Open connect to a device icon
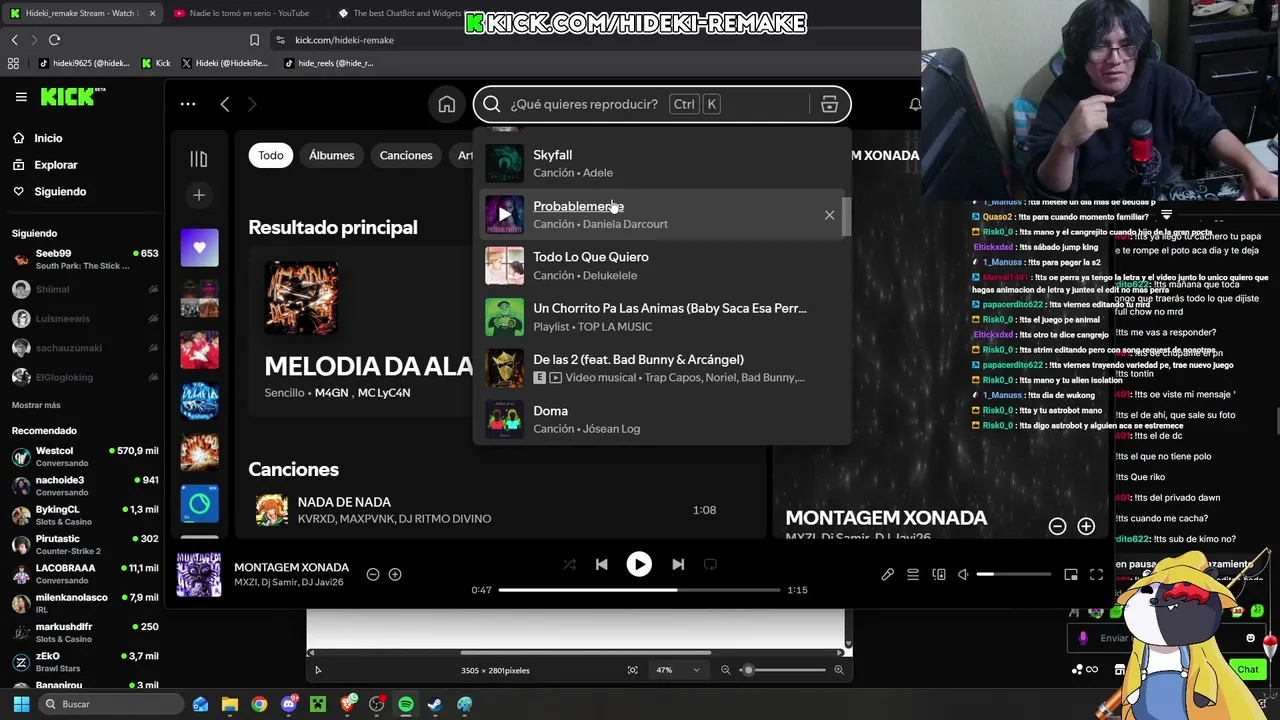1280x720 pixels. coord(939,575)
